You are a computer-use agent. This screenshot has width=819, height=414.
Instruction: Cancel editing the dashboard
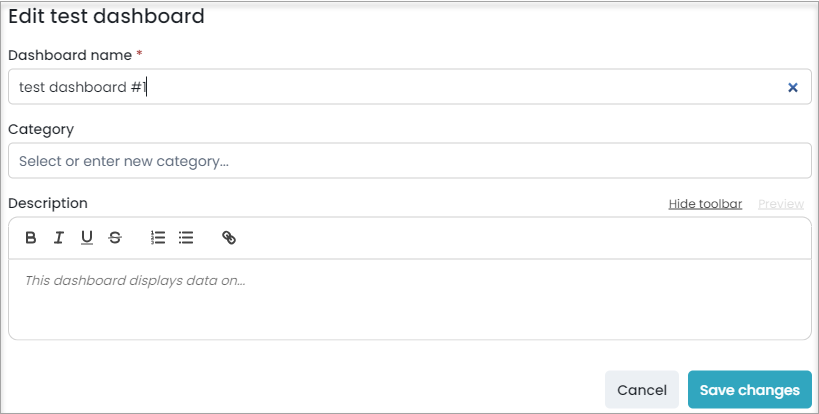point(642,390)
